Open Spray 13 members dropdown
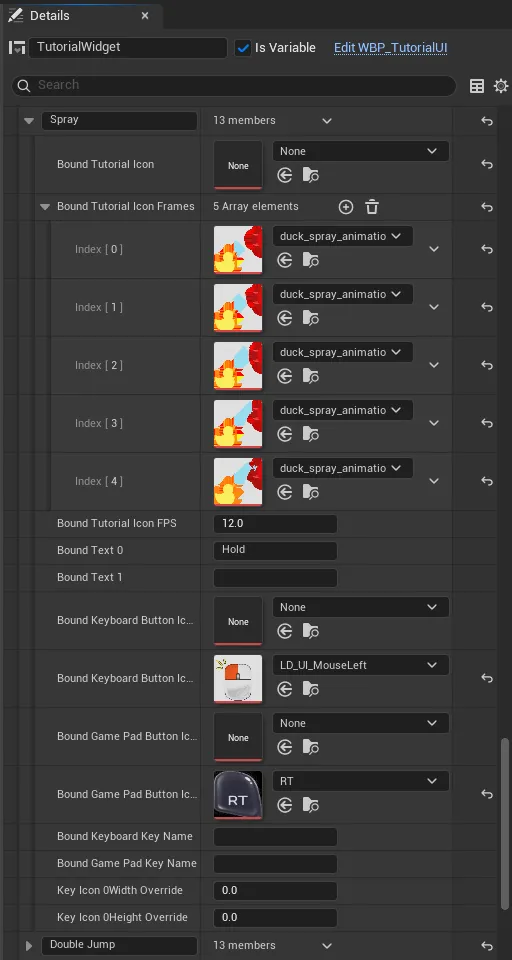 [x=327, y=121]
